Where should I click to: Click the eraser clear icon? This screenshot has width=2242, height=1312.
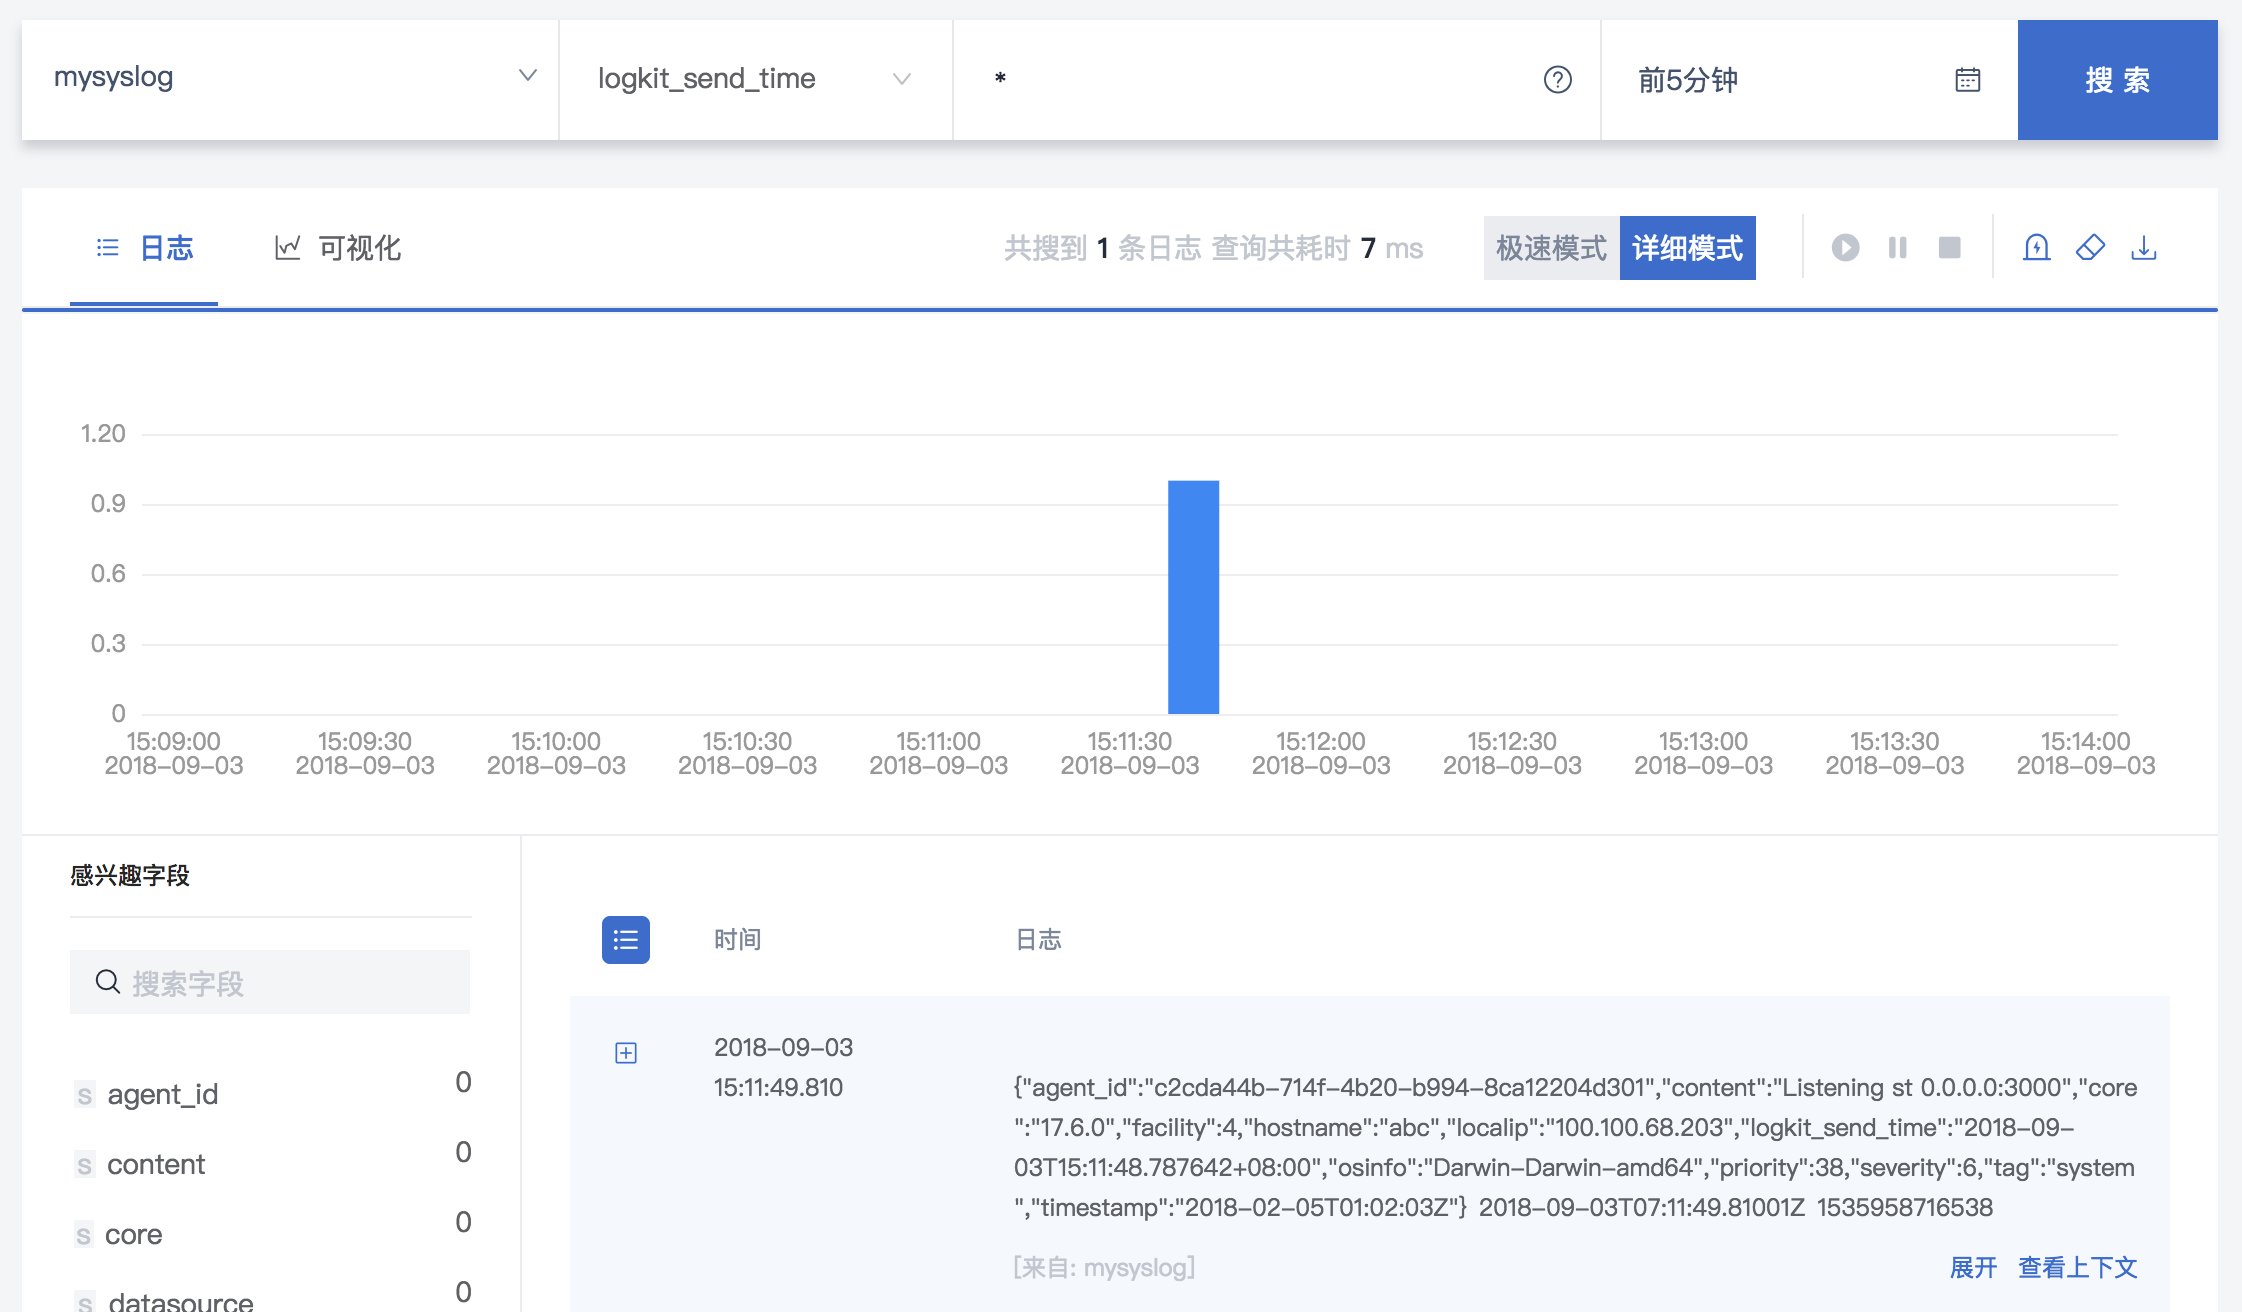[x=2090, y=247]
